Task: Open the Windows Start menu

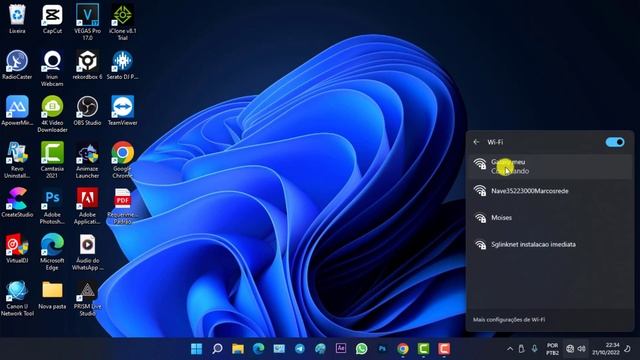Action: [196, 349]
